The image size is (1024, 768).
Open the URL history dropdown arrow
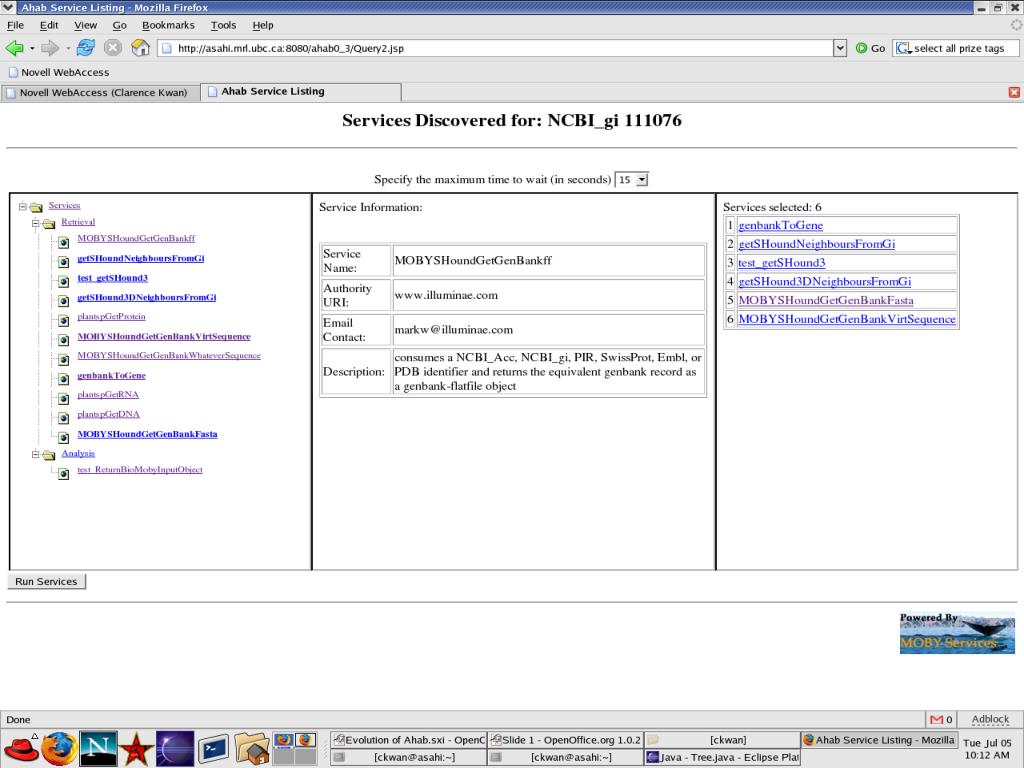(840, 48)
